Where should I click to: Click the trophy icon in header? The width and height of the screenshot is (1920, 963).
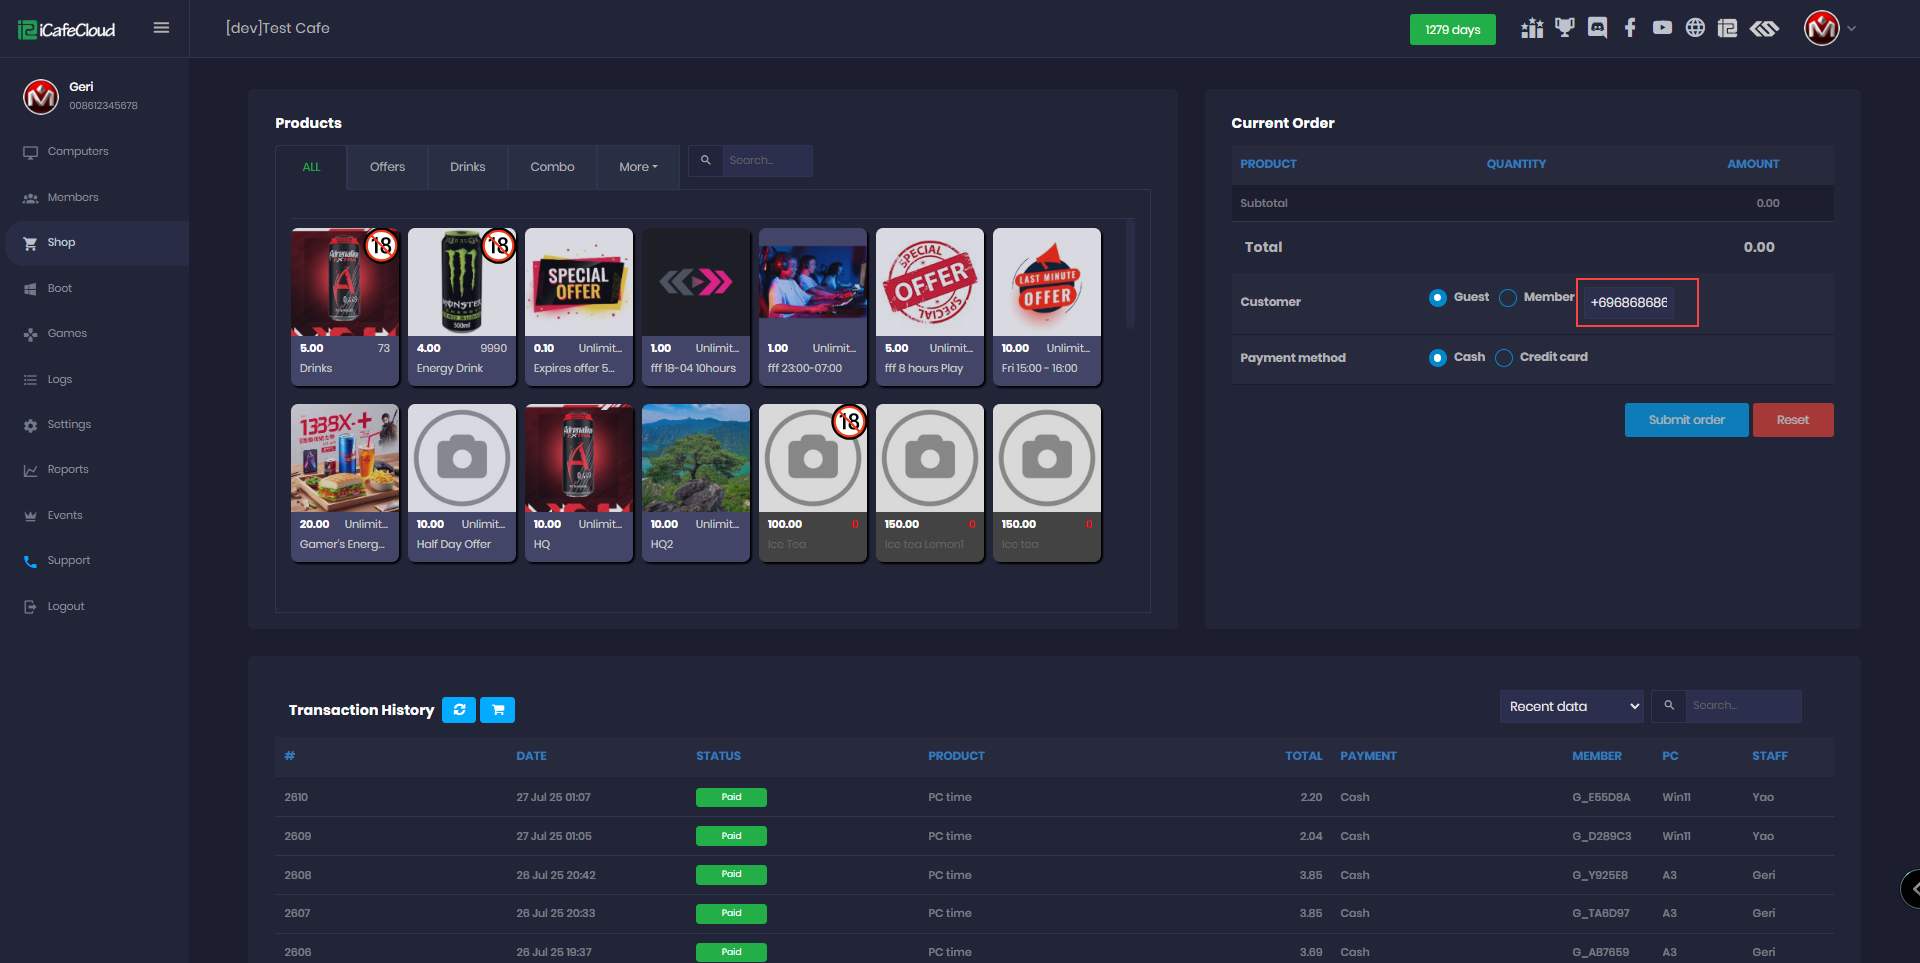click(x=1565, y=28)
